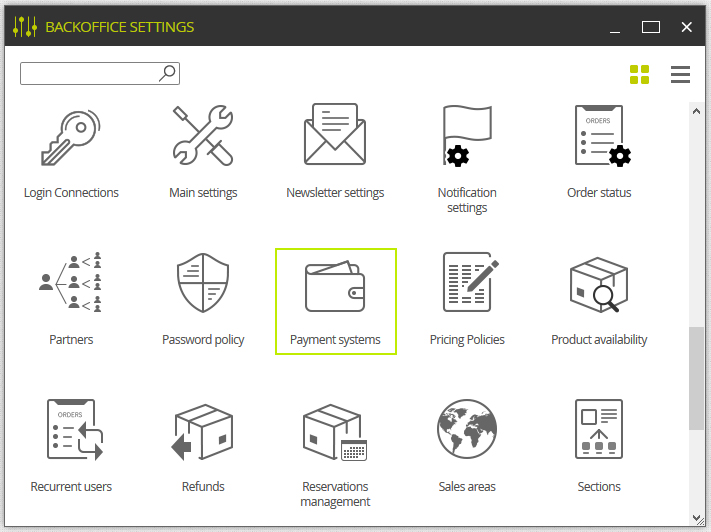Open the Partners icon
The width and height of the screenshot is (711, 532).
point(71,282)
